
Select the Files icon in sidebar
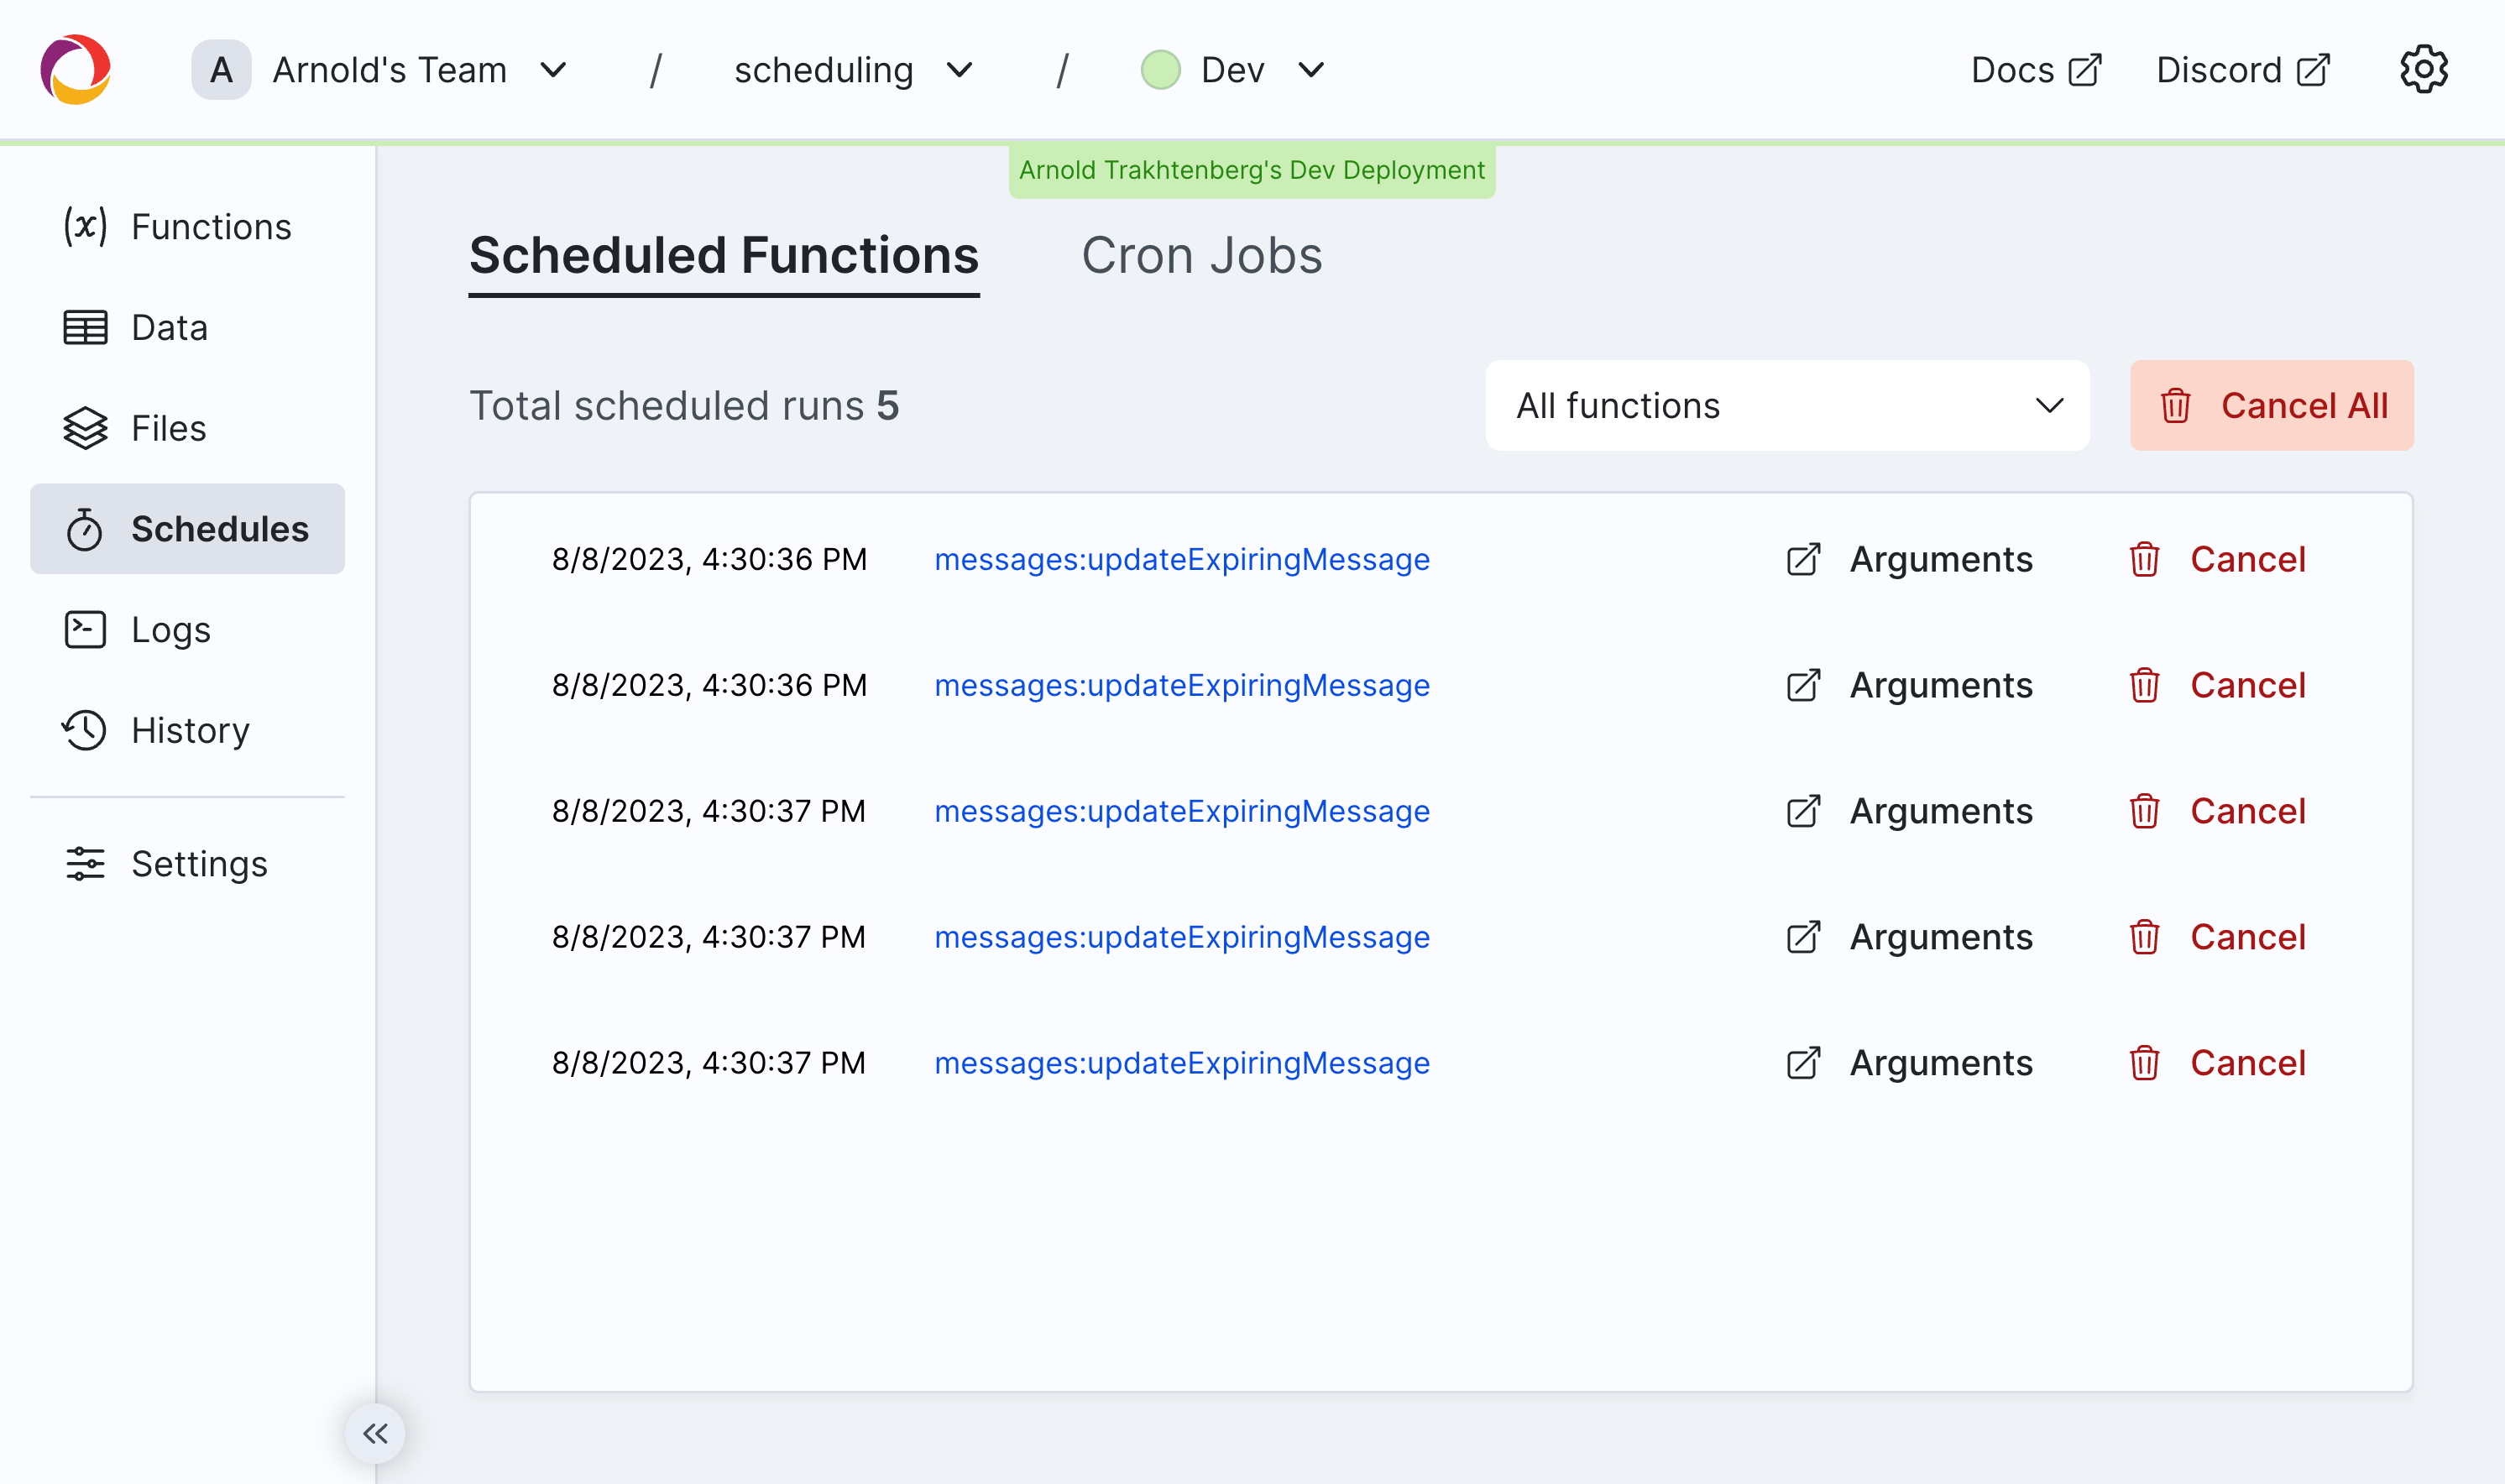point(85,428)
